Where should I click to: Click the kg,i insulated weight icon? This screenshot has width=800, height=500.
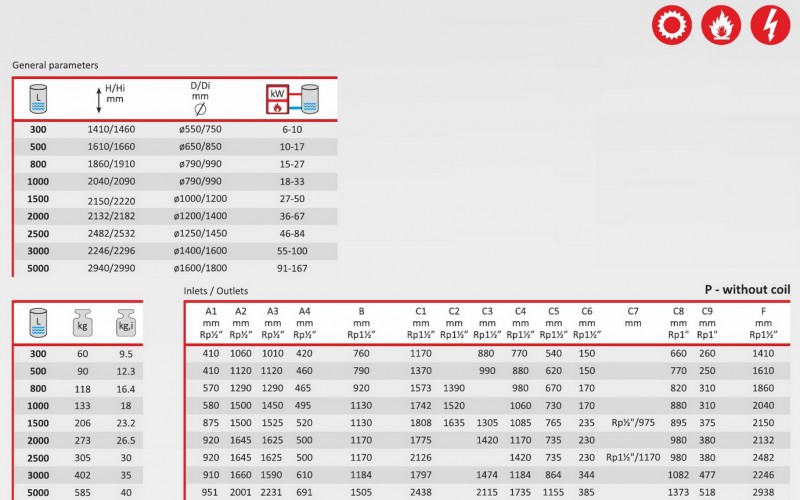126,323
